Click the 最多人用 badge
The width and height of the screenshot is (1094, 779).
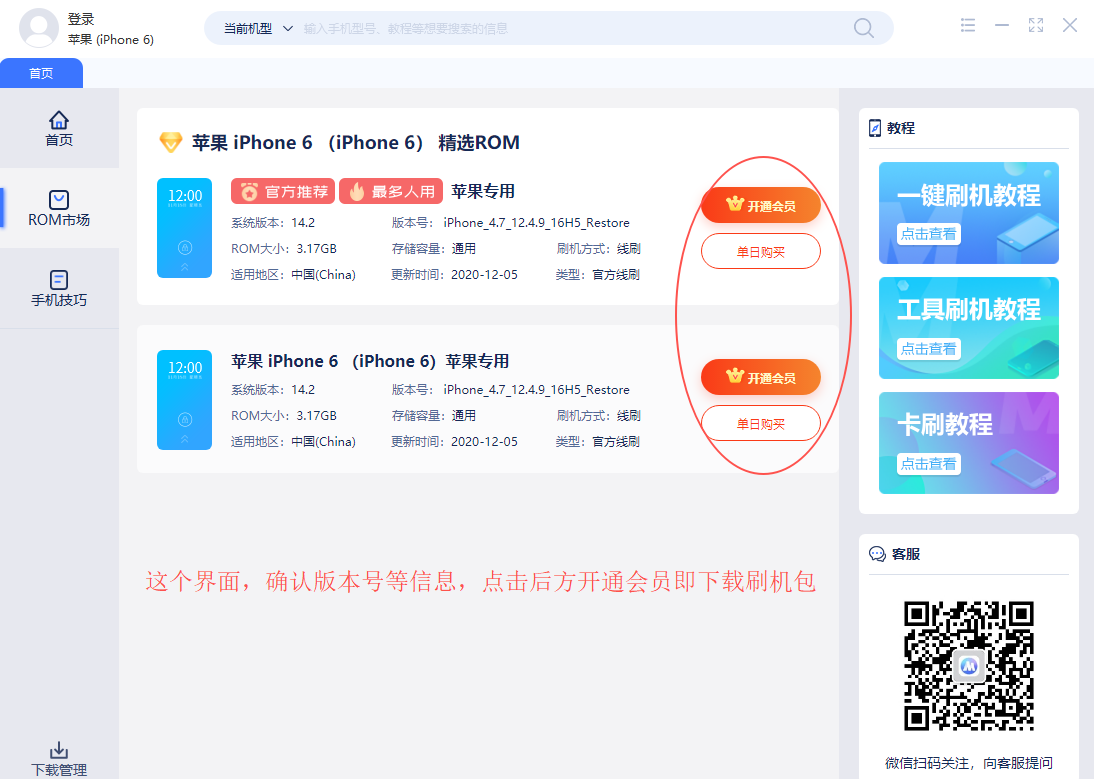[x=391, y=191]
